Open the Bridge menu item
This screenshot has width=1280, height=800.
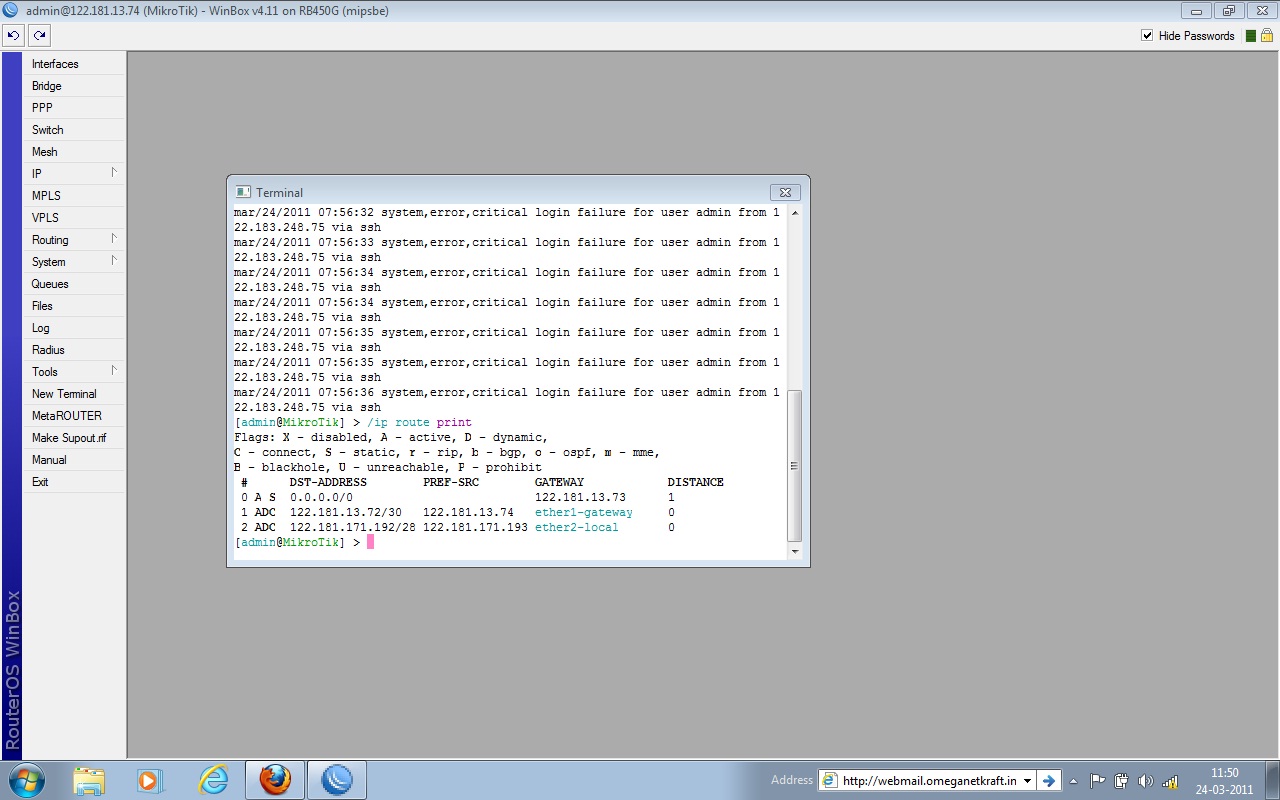[x=75, y=86]
